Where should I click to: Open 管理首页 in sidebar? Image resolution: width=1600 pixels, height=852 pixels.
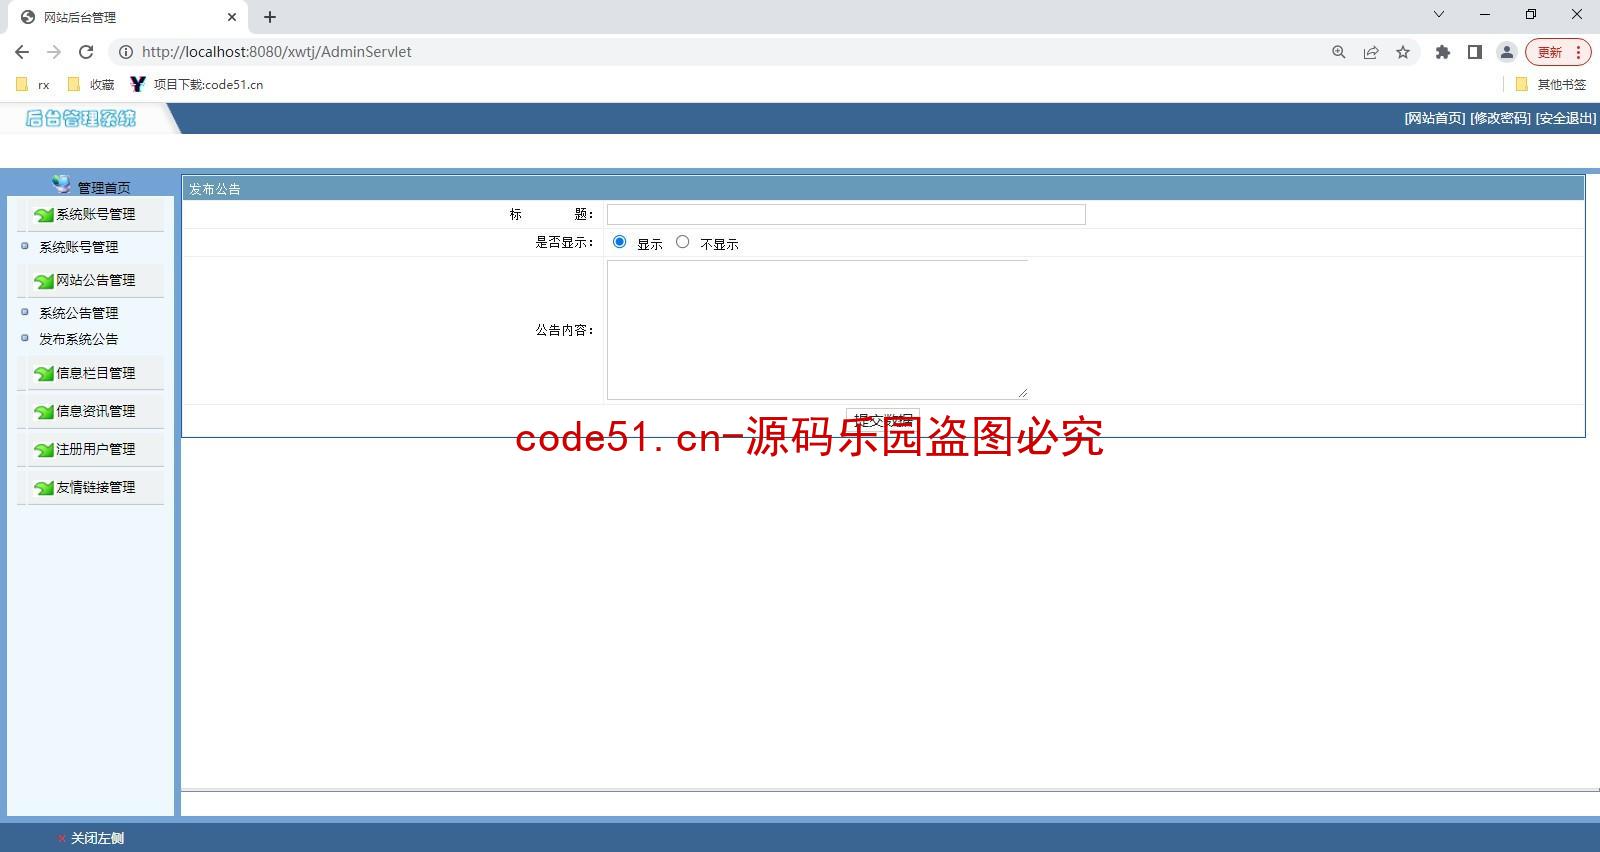pos(104,187)
